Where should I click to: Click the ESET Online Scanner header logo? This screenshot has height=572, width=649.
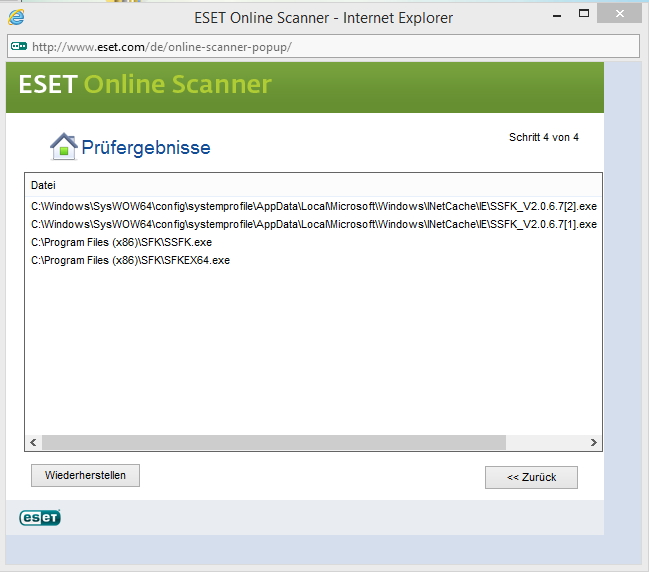[145, 84]
